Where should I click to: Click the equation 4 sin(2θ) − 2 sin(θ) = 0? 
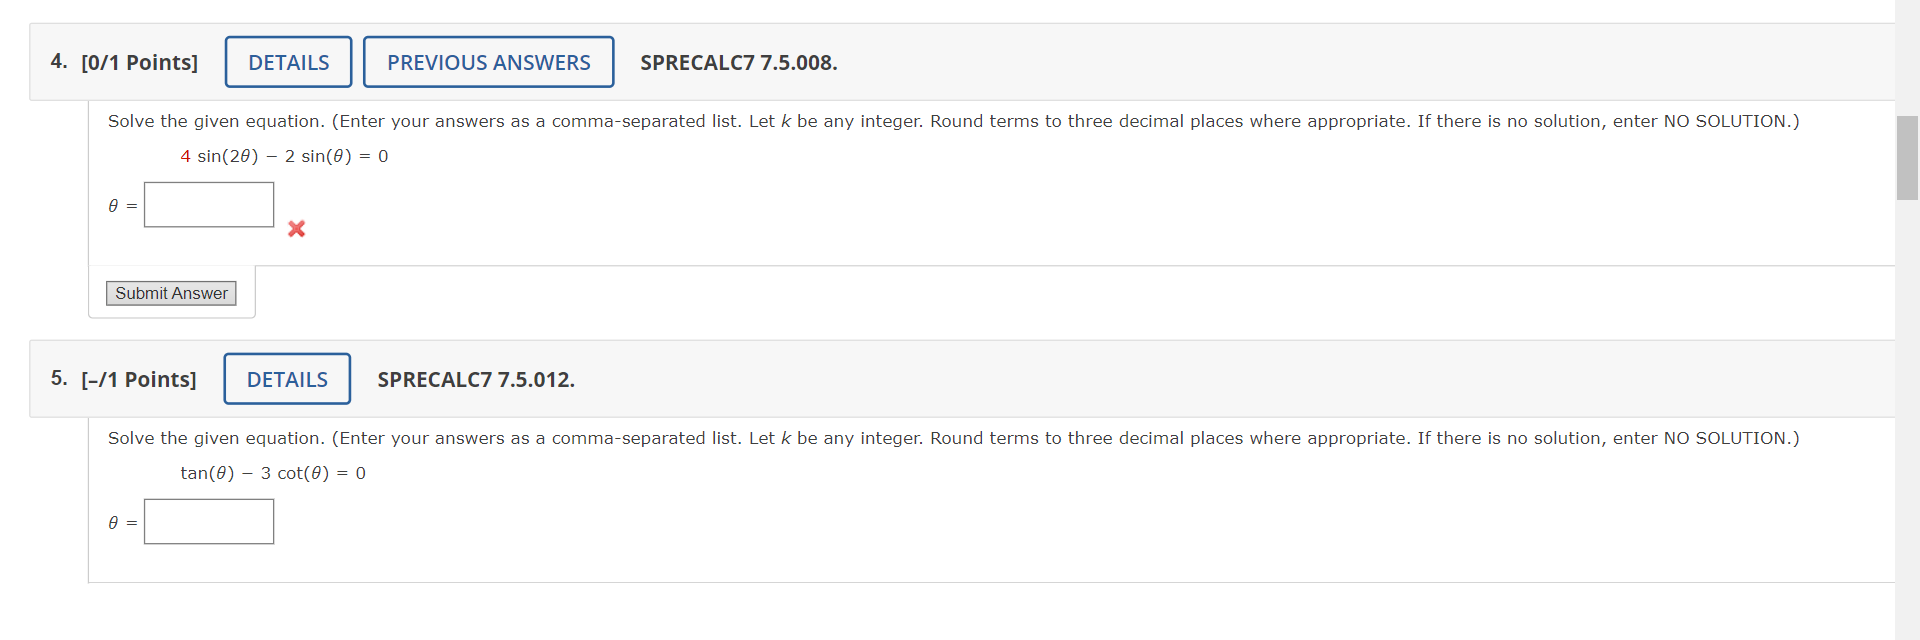pos(284,156)
